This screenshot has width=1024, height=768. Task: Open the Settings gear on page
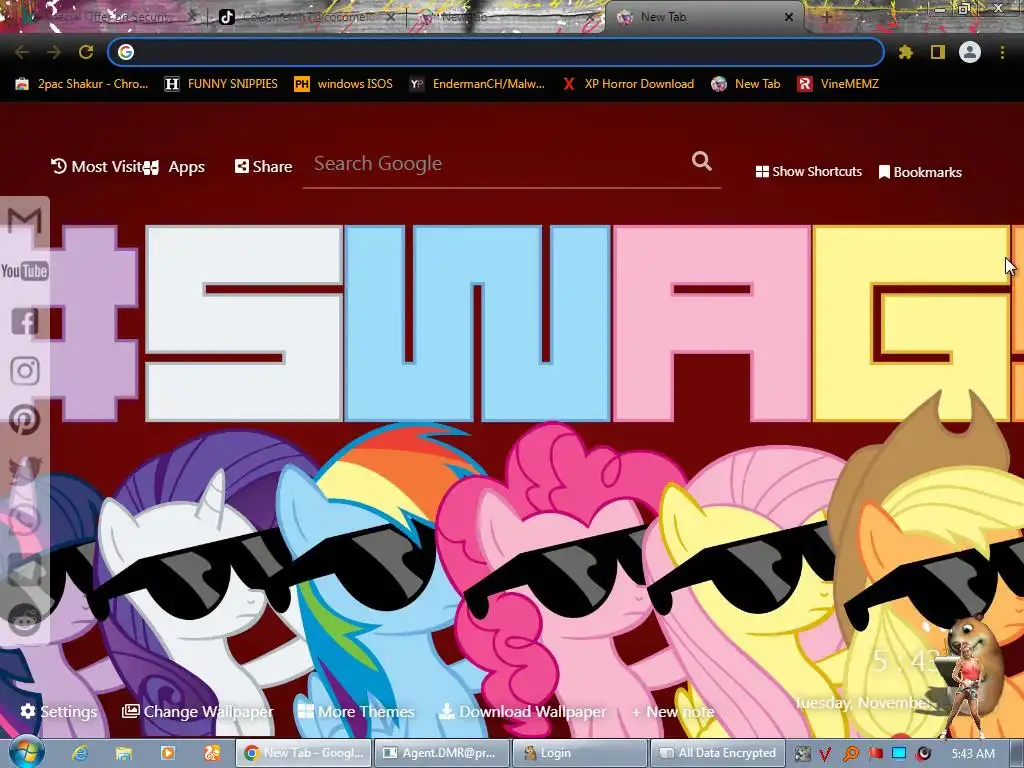[x=58, y=711]
